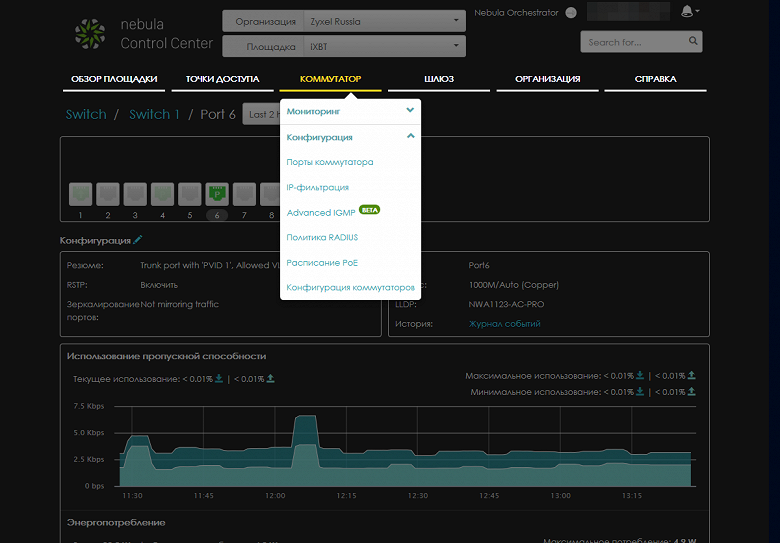Open the Журнал событий link
The height and width of the screenshot is (543, 780).
click(504, 324)
